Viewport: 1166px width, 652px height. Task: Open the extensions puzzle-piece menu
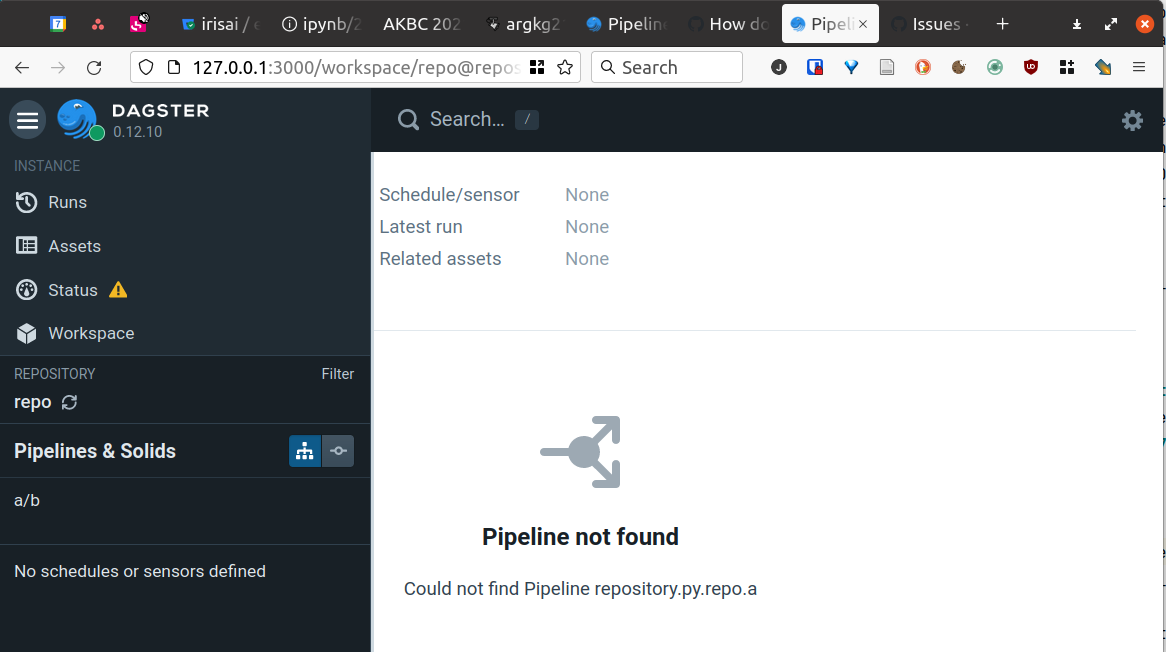[x=1066, y=67]
